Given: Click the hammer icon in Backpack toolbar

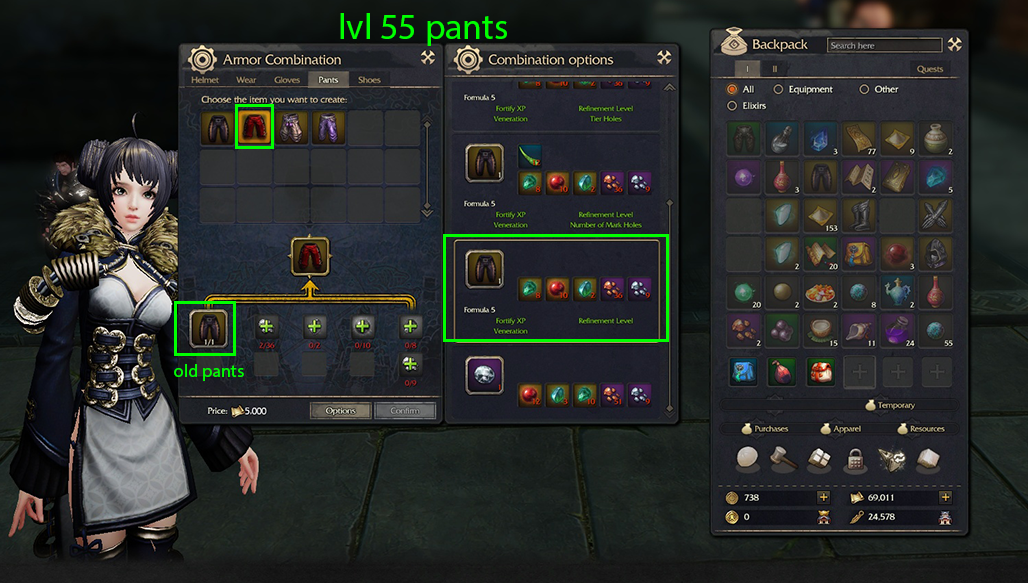Looking at the screenshot, I should click(783, 459).
